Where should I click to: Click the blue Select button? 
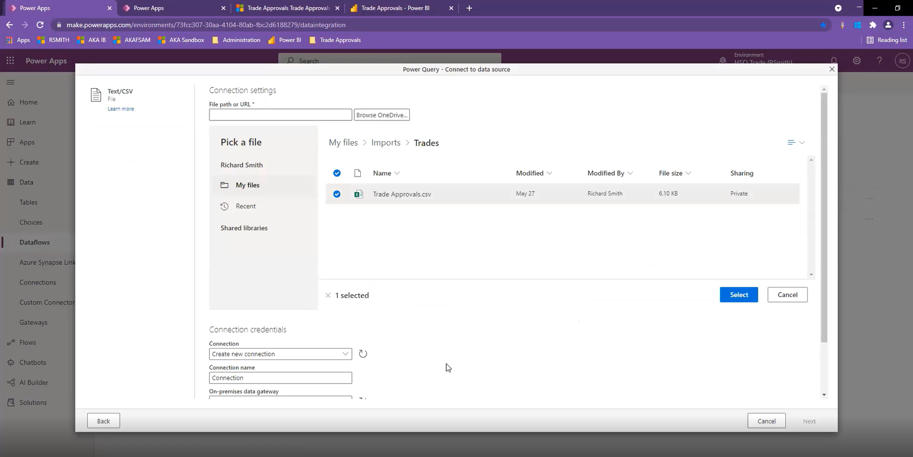click(739, 295)
